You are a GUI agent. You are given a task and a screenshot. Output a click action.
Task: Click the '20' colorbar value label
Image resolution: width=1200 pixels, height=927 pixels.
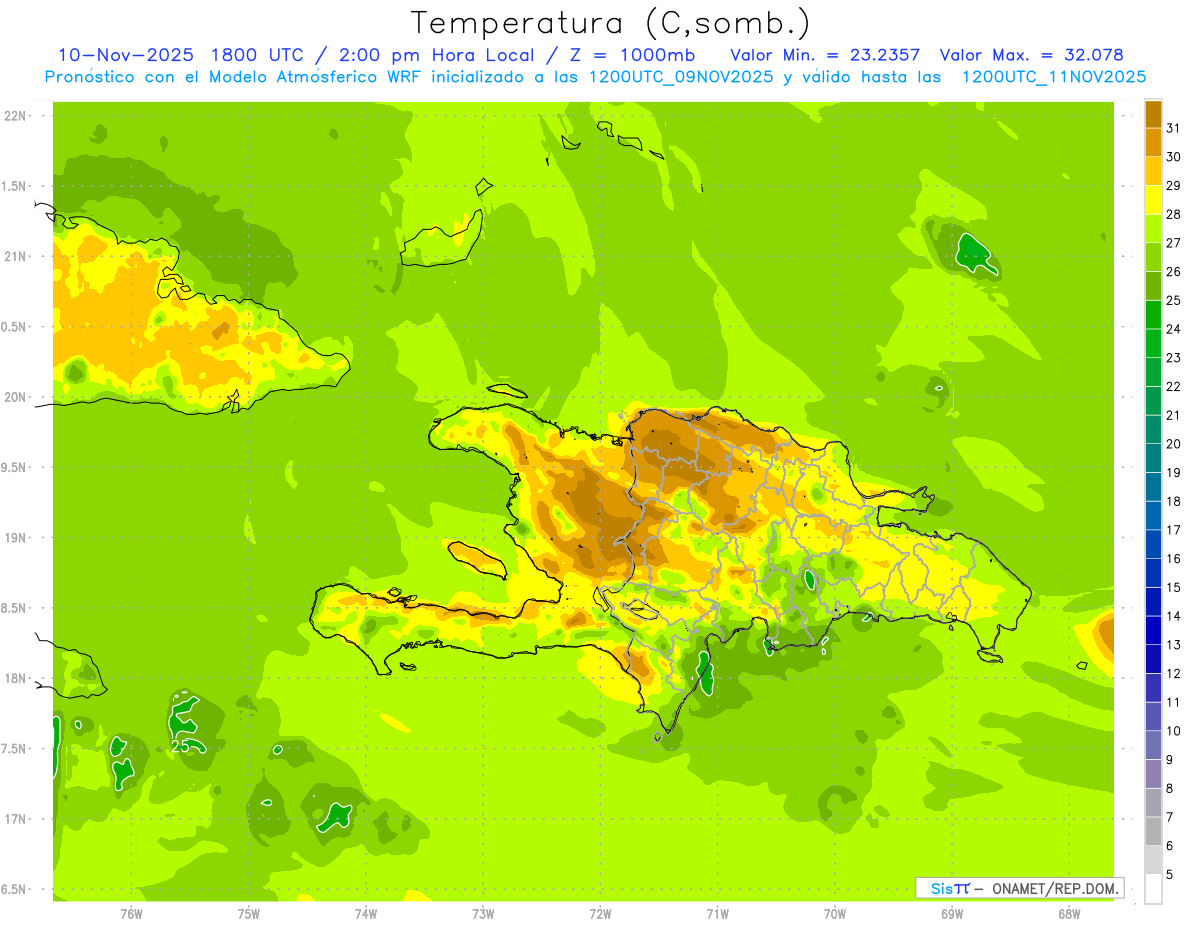coord(1173,444)
